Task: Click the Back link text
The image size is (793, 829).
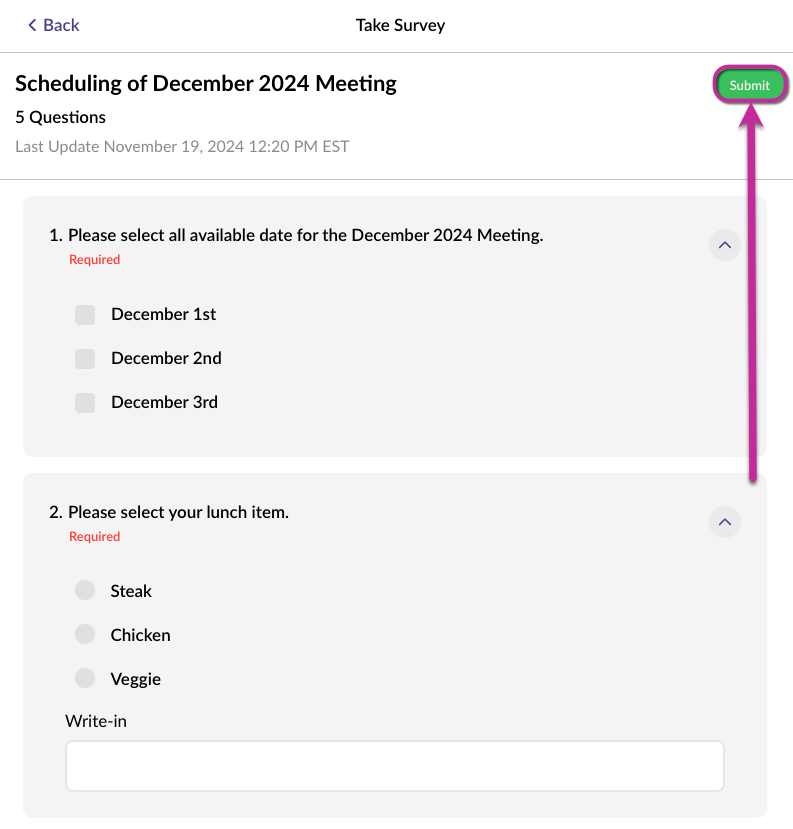Action: click(x=61, y=25)
